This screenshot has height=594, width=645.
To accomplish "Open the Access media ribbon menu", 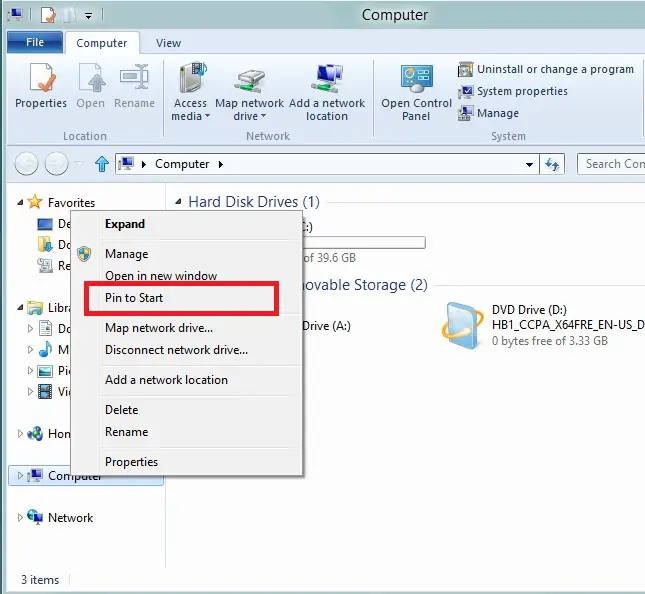I will click(190, 92).
